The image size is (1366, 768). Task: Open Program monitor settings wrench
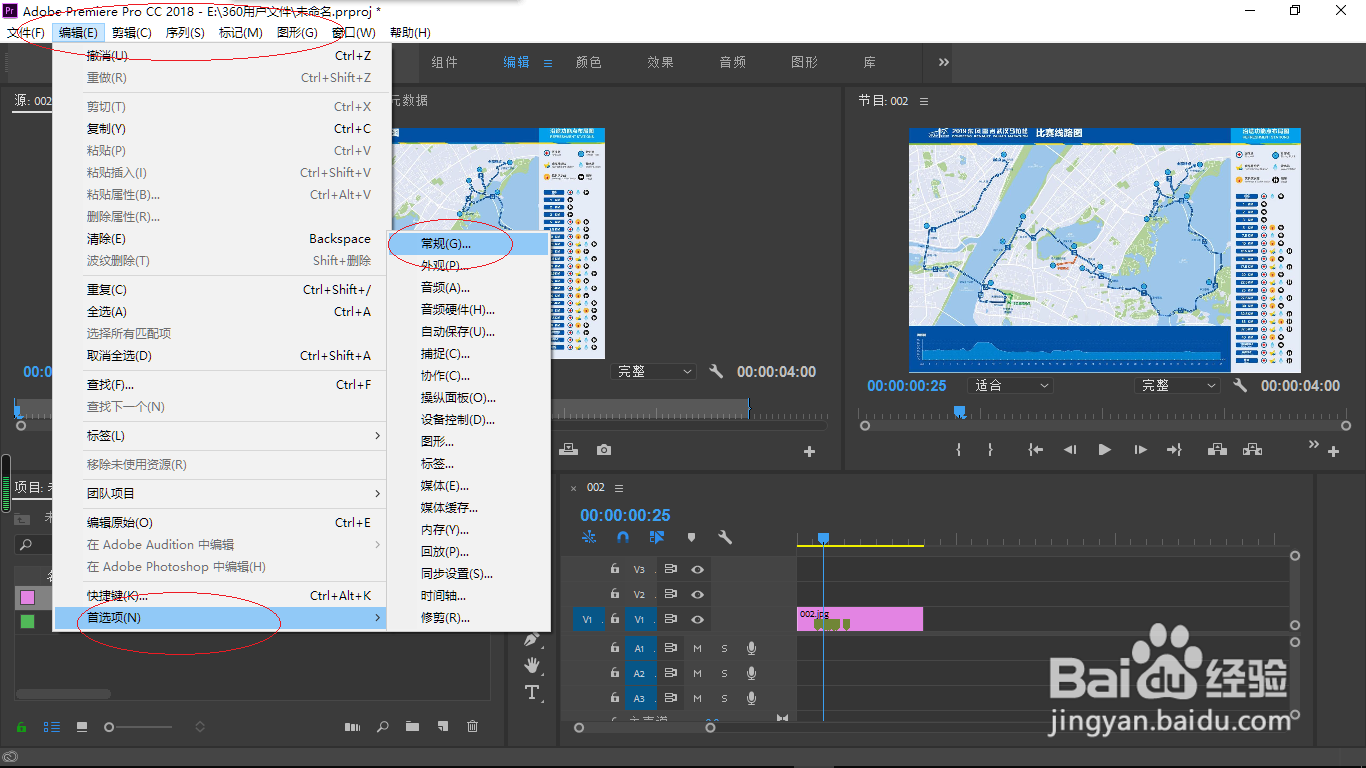(1240, 385)
